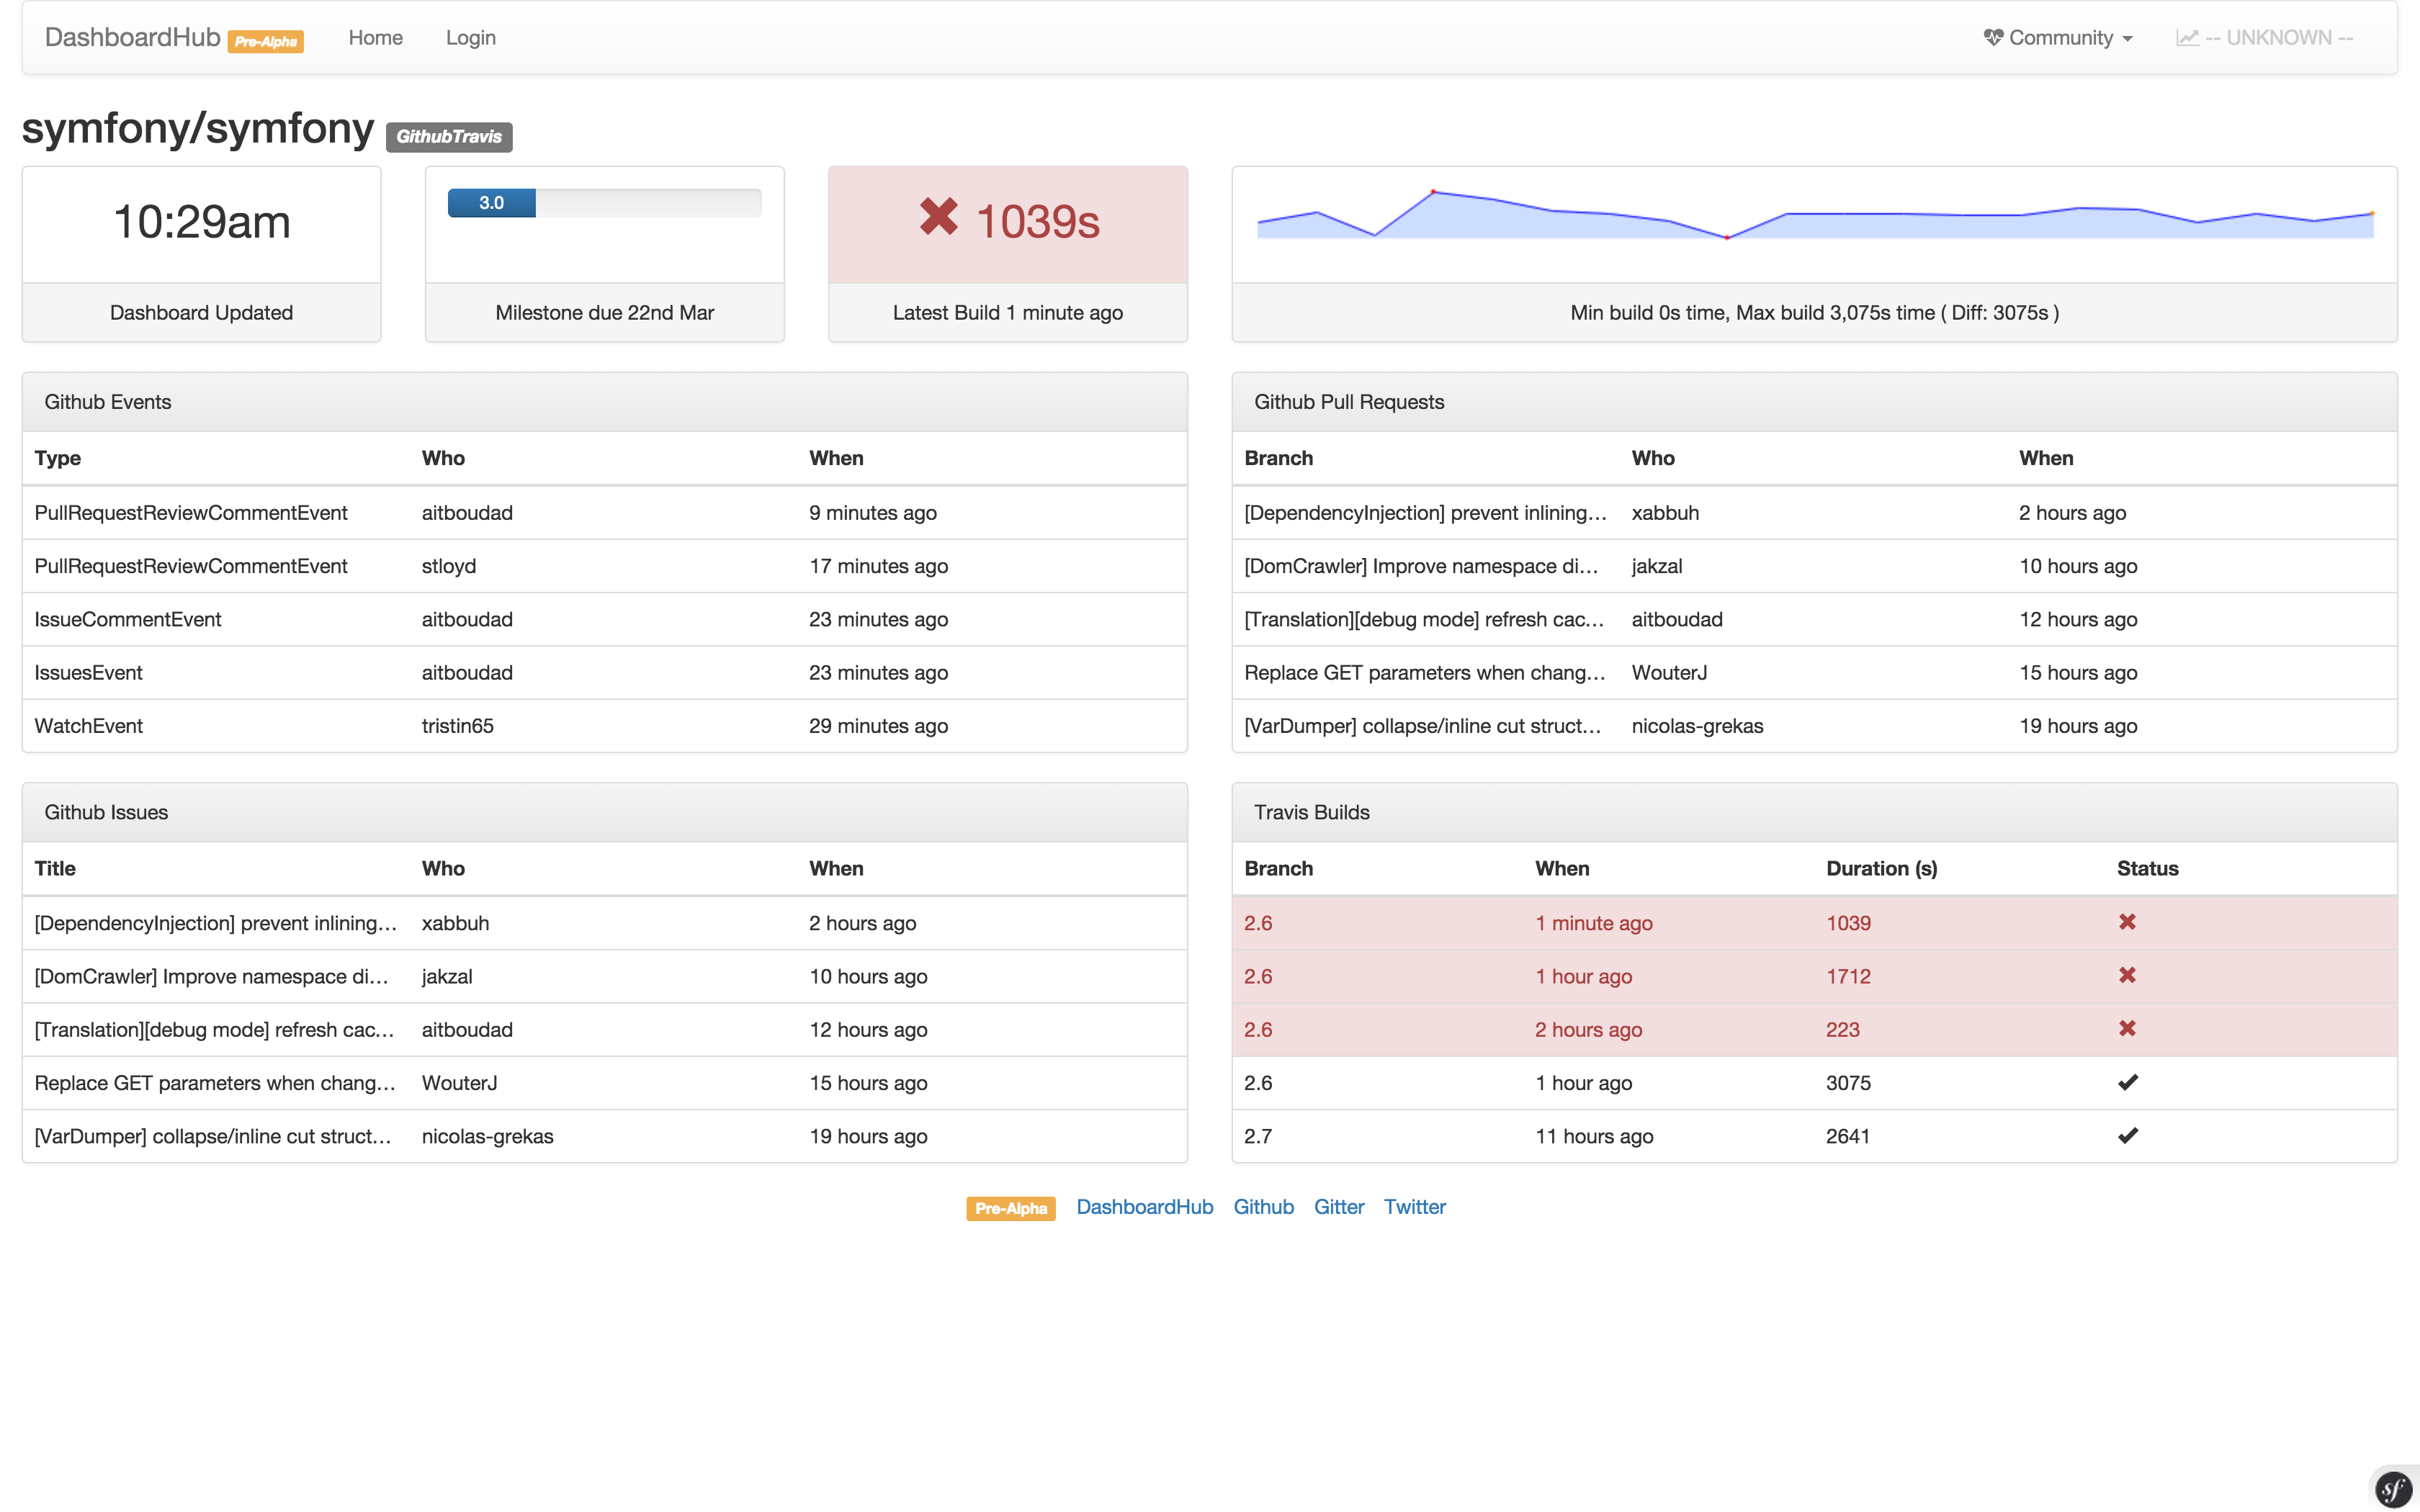
Task: Click the red X status for the 1712s build
Action: pyautogui.click(x=2128, y=975)
